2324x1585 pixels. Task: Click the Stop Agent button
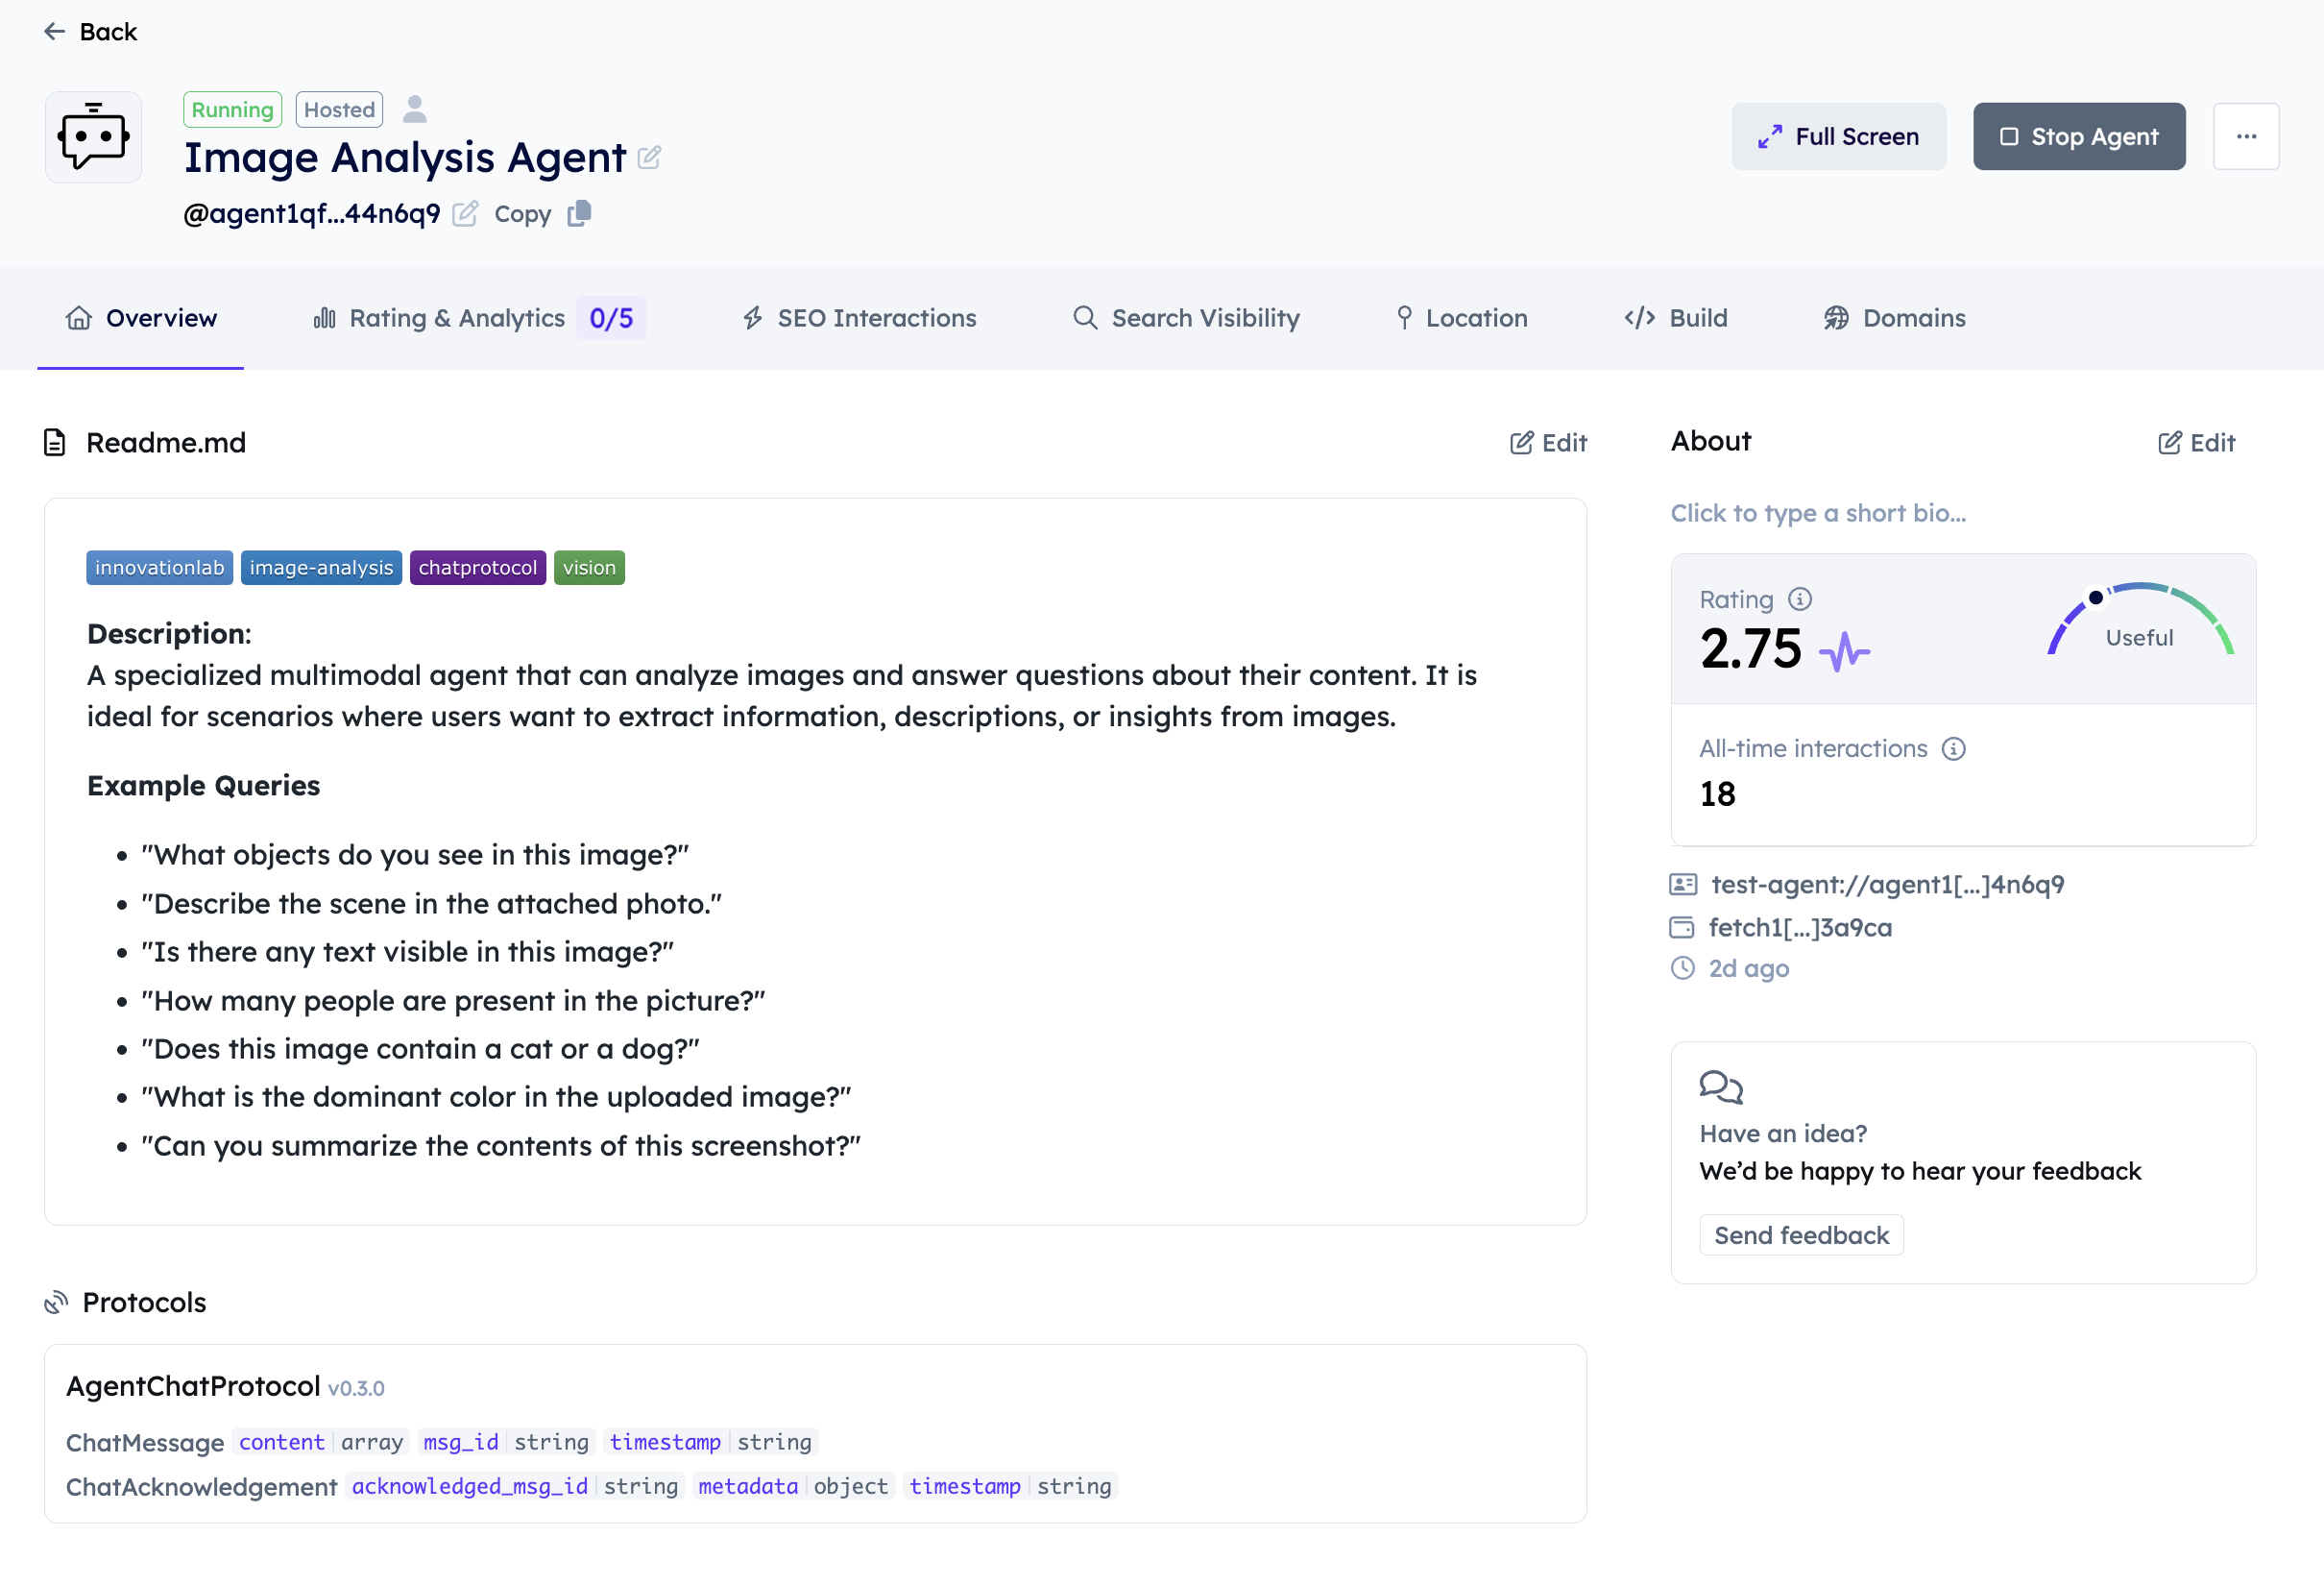(2078, 136)
